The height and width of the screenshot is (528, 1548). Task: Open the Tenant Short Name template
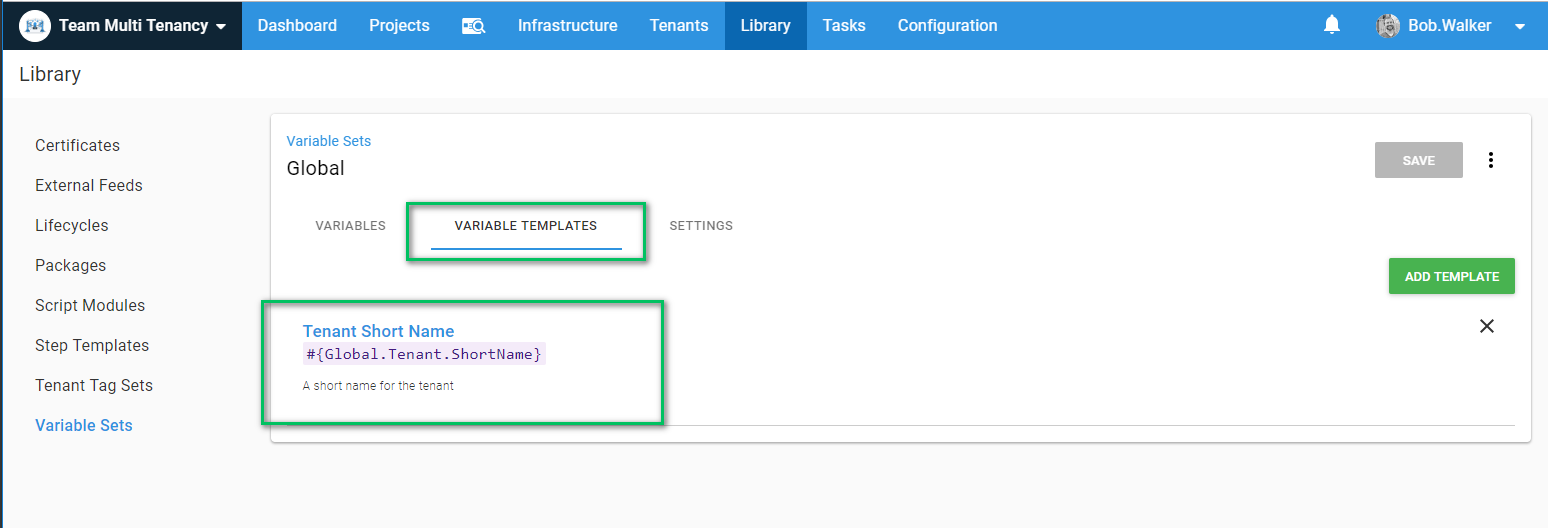[x=378, y=331]
